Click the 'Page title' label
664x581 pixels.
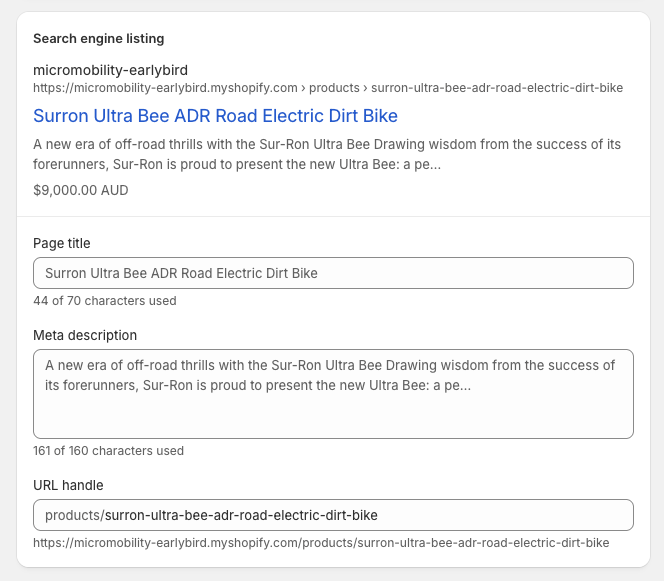tap(62, 243)
